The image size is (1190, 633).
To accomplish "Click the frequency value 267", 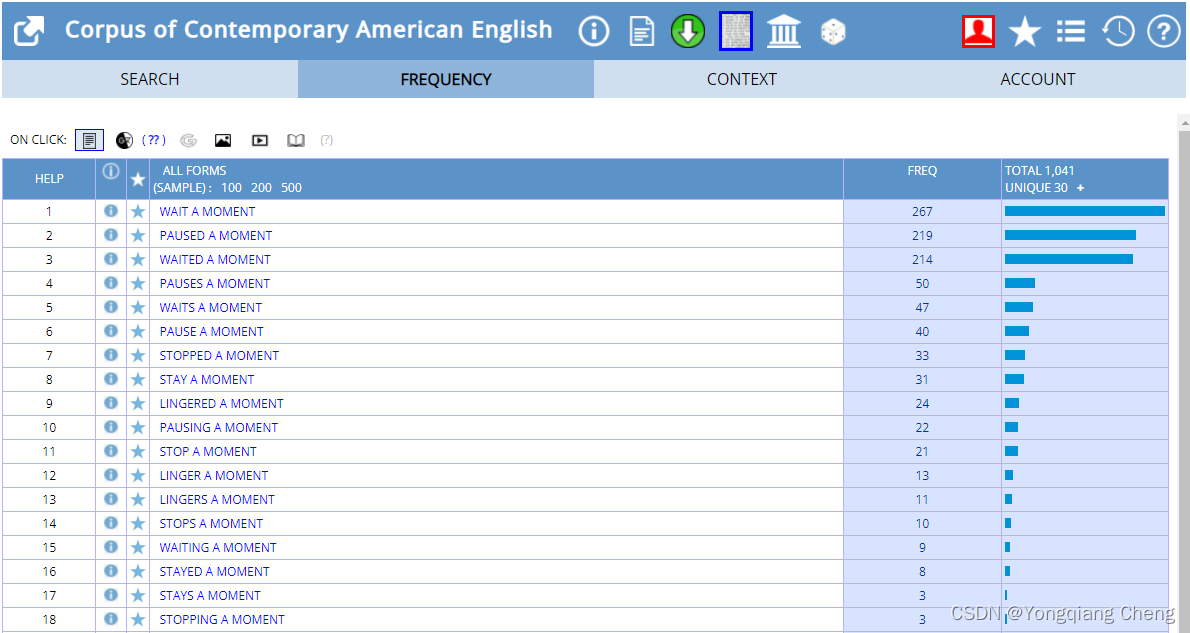I will point(922,211).
